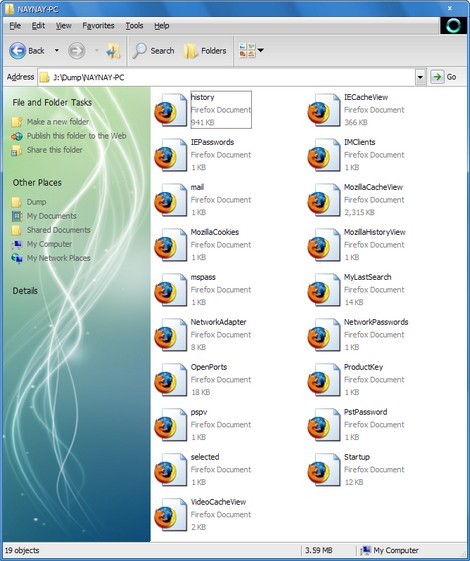Expand the Back history dropdown arrow

[57, 50]
